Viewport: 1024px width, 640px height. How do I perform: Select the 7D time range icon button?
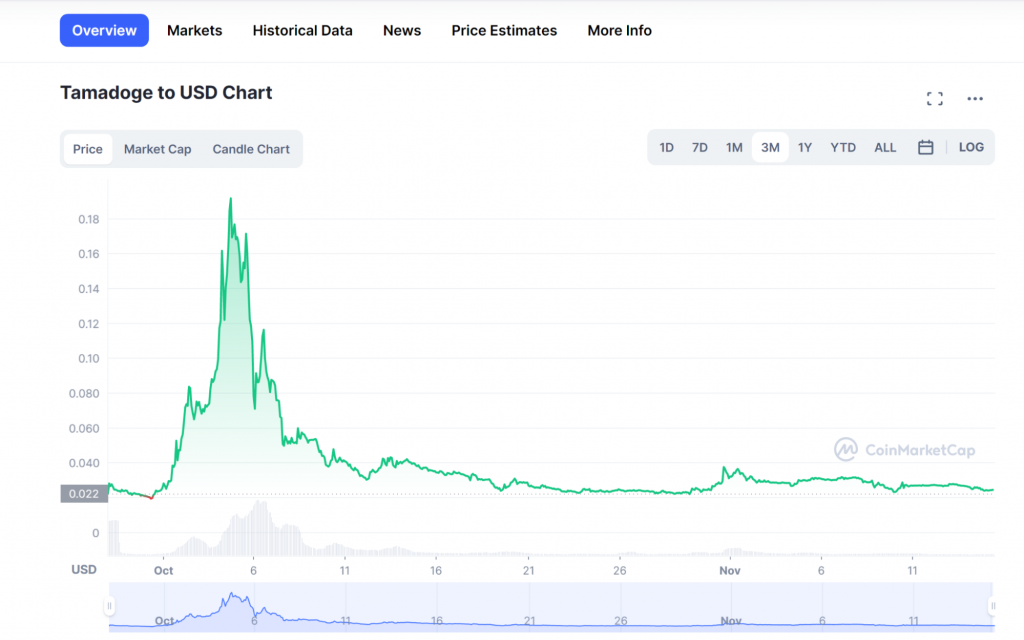(x=699, y=146)
